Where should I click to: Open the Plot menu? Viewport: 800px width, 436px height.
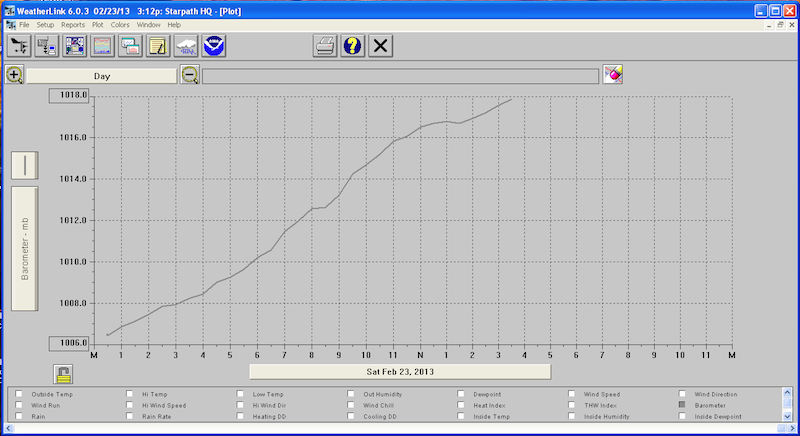point(97,25)
